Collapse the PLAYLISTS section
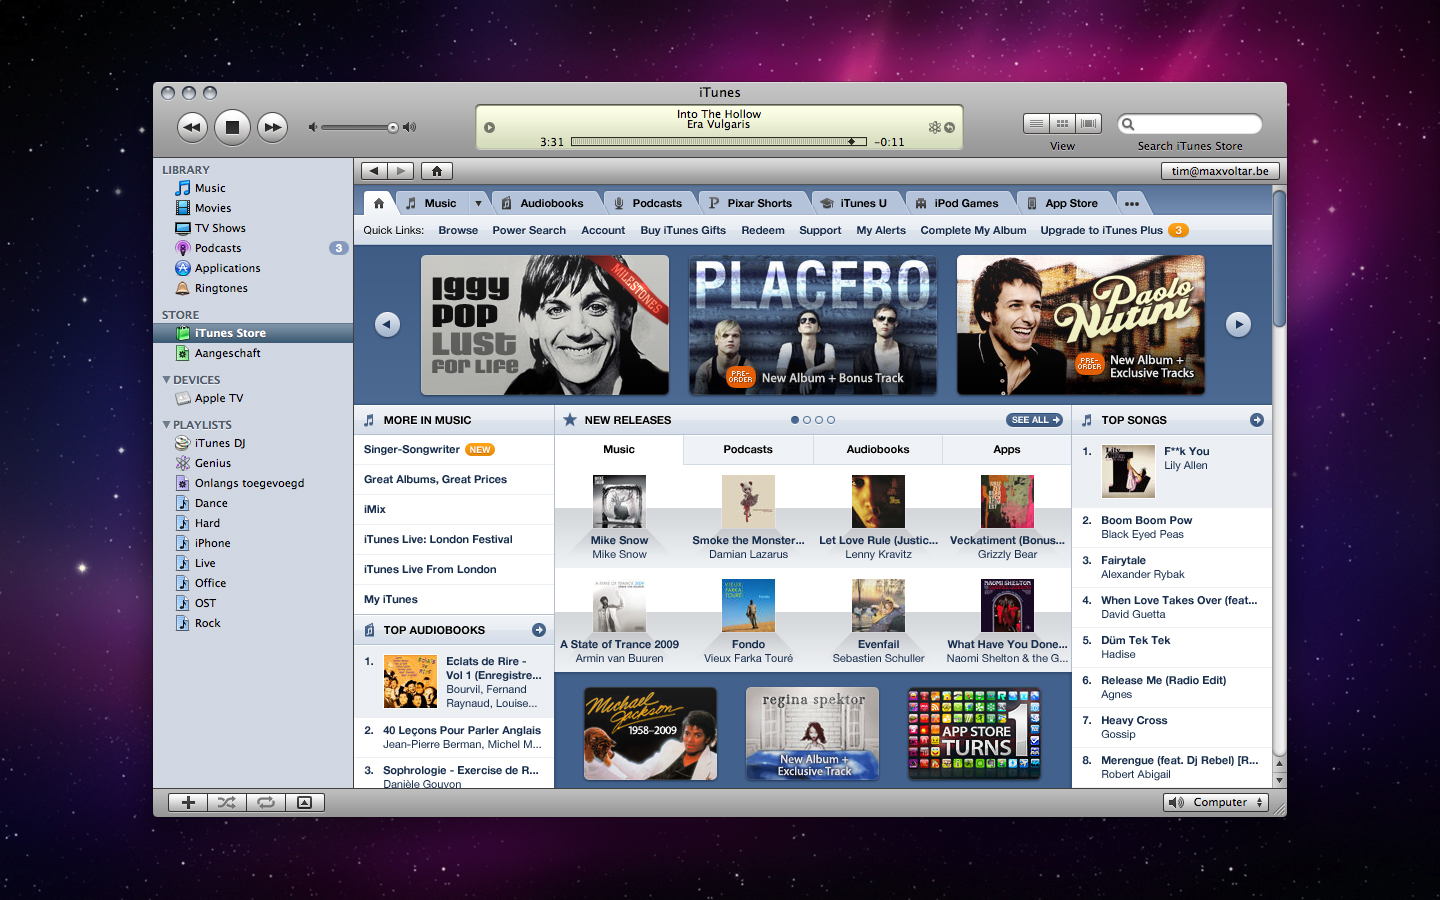 [x=166, y=424]
